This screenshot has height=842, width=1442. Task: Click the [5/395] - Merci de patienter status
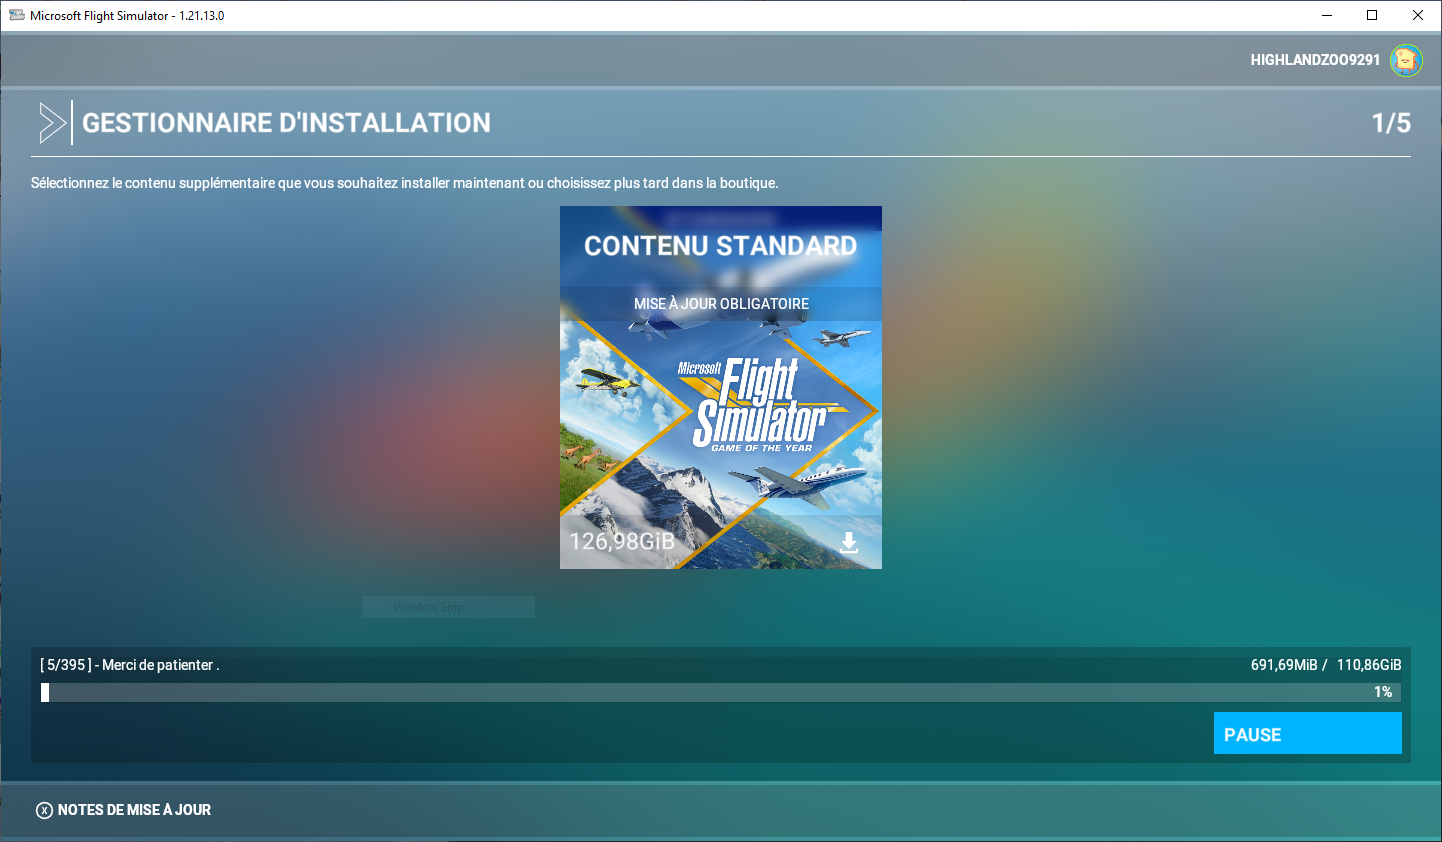point(130,665)
